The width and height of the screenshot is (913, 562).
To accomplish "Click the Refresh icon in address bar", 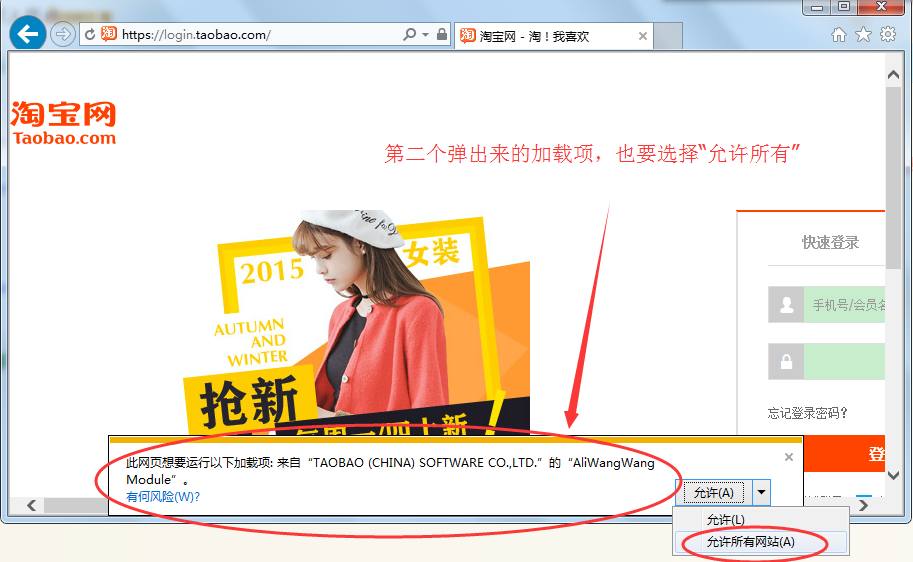I will tap(90, 35).
